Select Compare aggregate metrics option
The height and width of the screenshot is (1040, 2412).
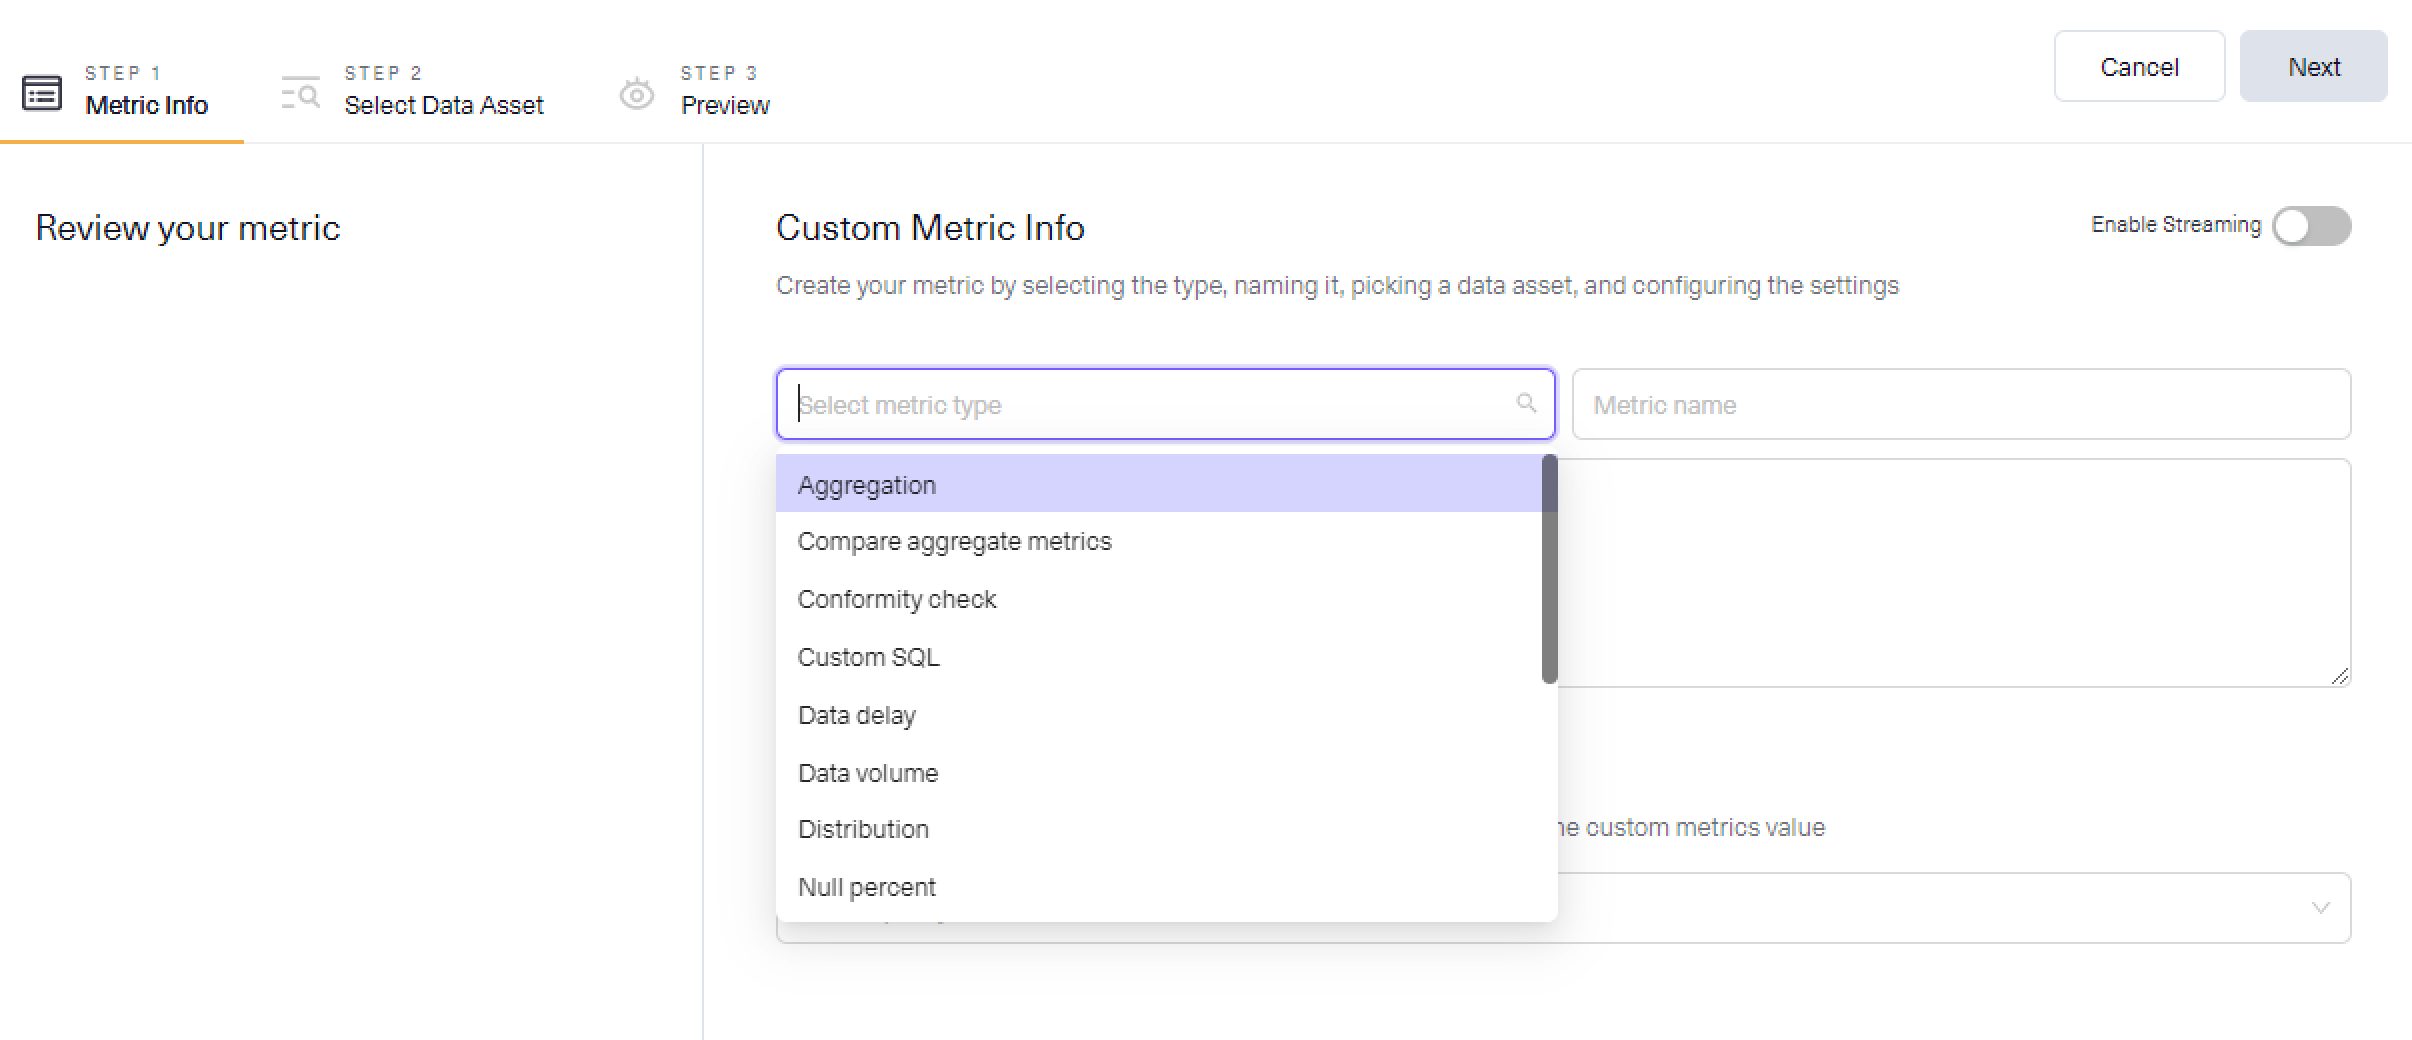954,542
